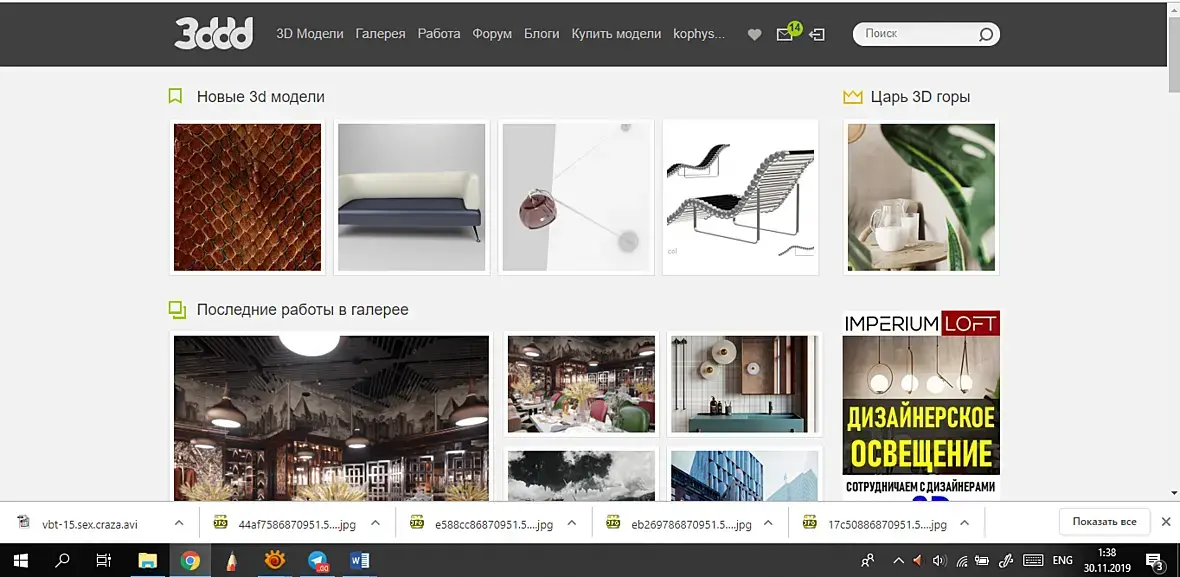Open Windows taskbar search
Viewport: 1180px width, 577px height.
pyautogui.click(x=62, y=560)
